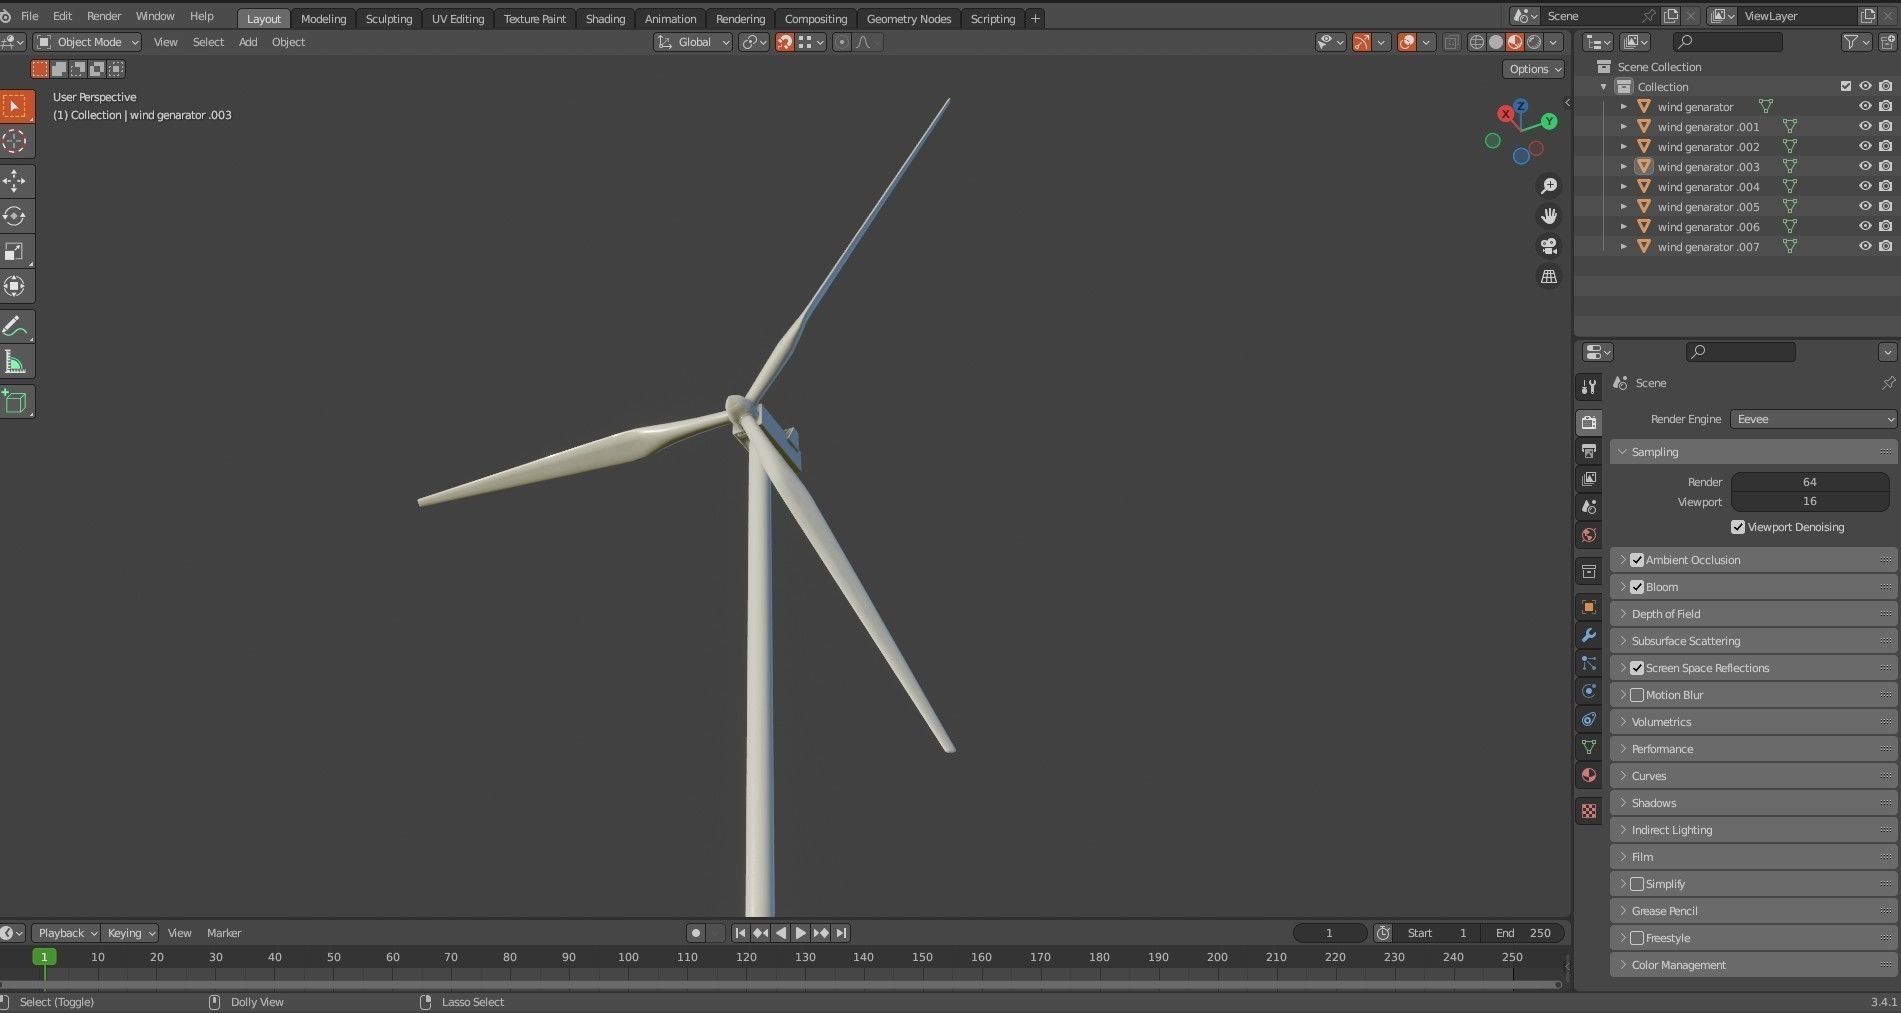Open the Render properties tab

click(1589, 423)
